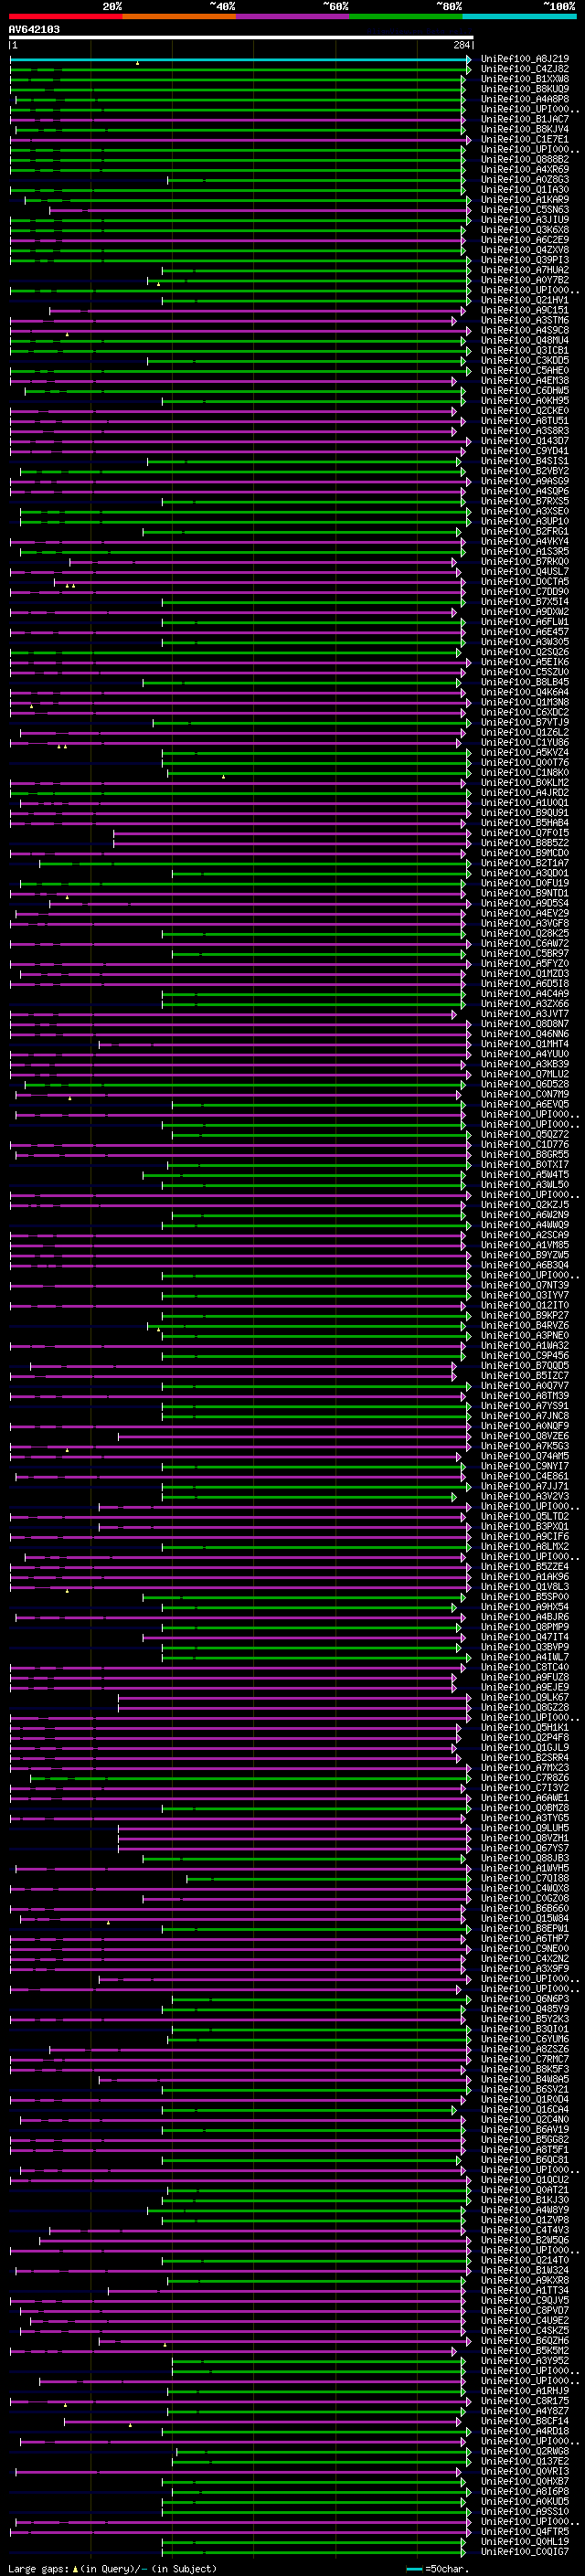585x2576 pixels.
Task: Click label UniRef100_B9ZW5
Action: pyautogui.click(x=525, y=1254)
